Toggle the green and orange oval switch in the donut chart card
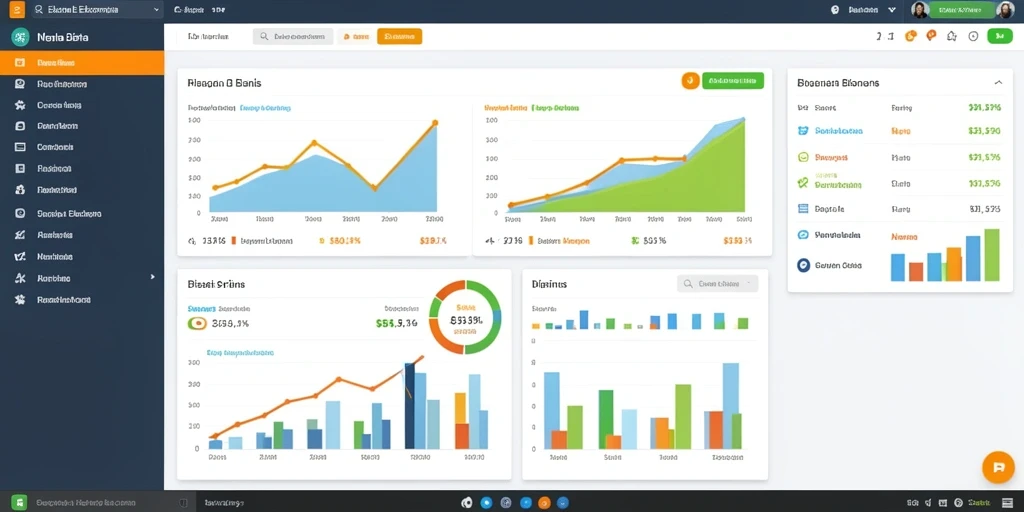The image size is (1024, 512). (197, 323)
